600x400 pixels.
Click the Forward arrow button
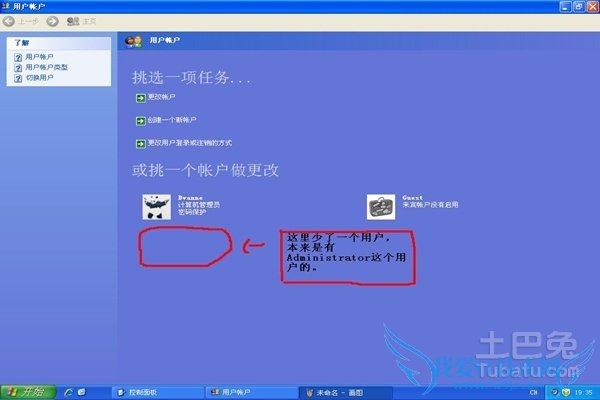[52, 21]
